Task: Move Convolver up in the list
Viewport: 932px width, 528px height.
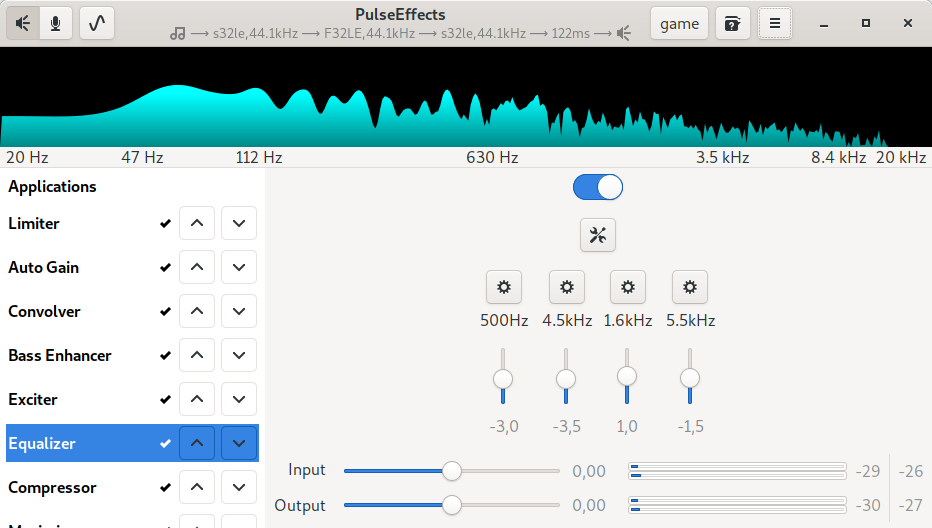Action: [x=197, y=312]
